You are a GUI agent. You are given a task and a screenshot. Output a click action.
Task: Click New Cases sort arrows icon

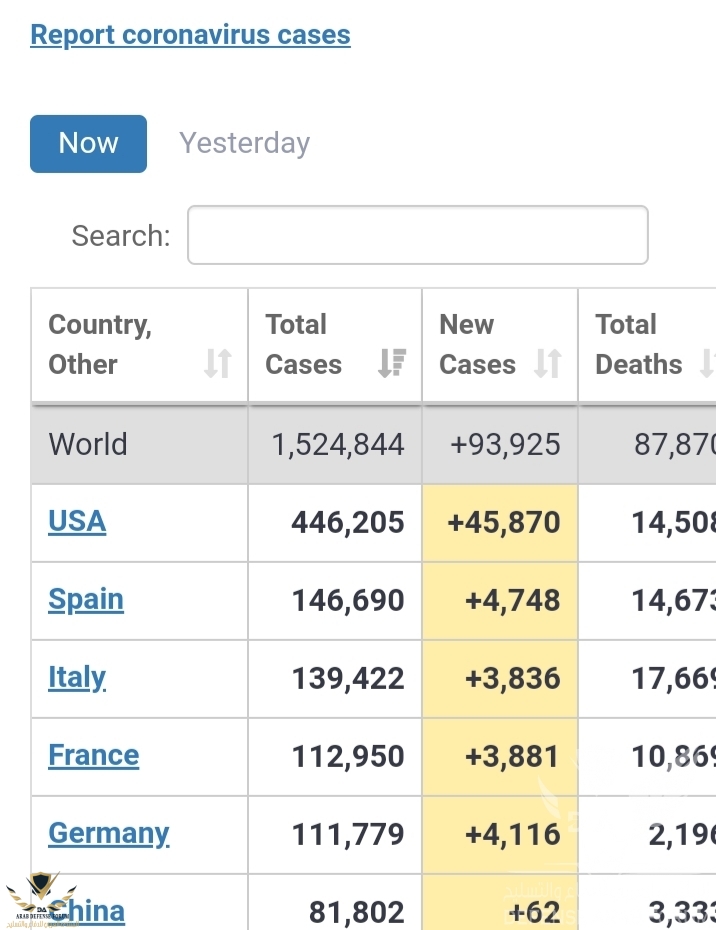point(547,364)
